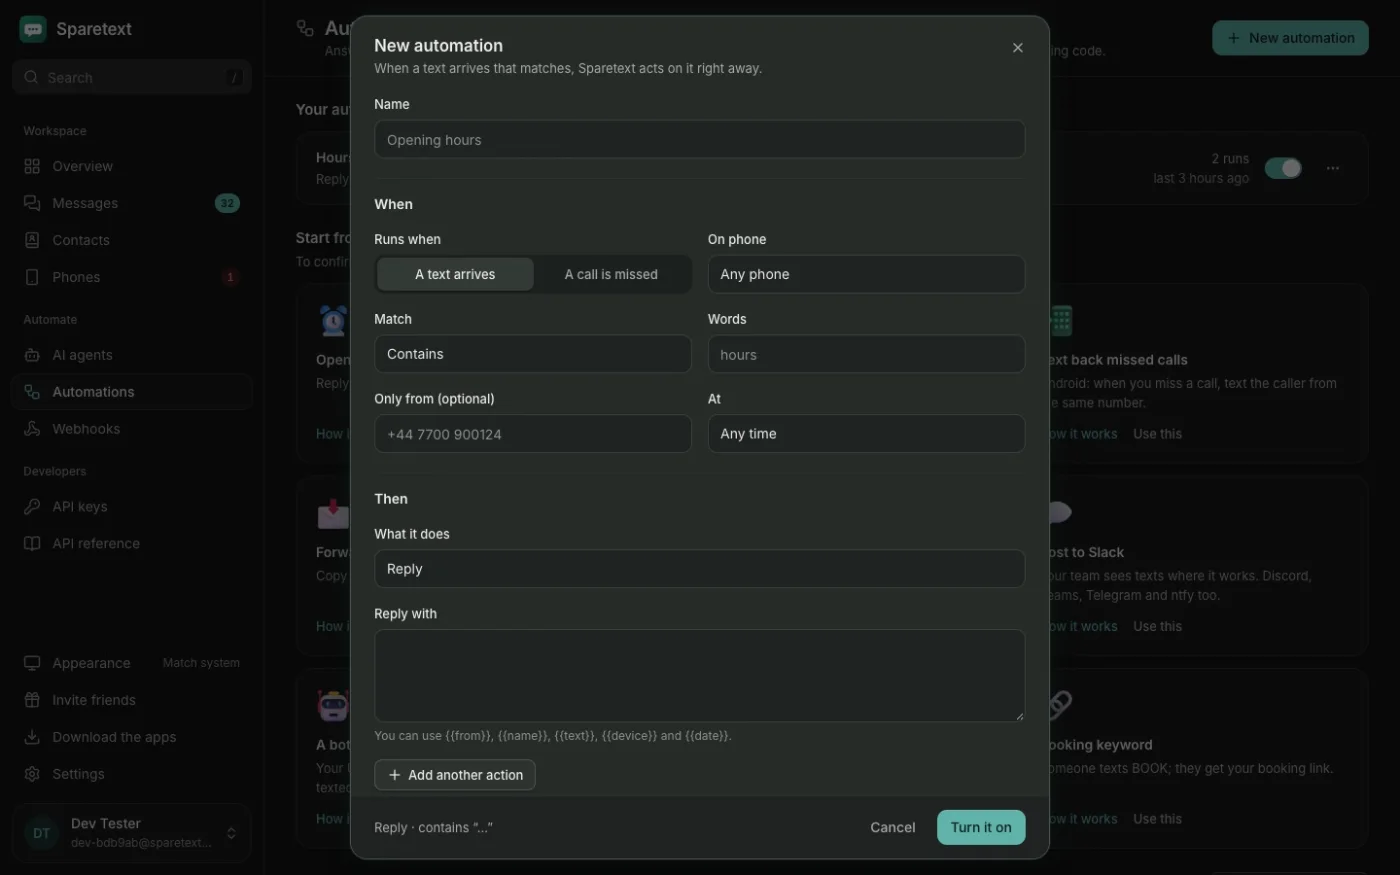This screenshot has height=875, width=1400.
Task: Go to Automations in the sidebar
Action: tap(132, 392)
